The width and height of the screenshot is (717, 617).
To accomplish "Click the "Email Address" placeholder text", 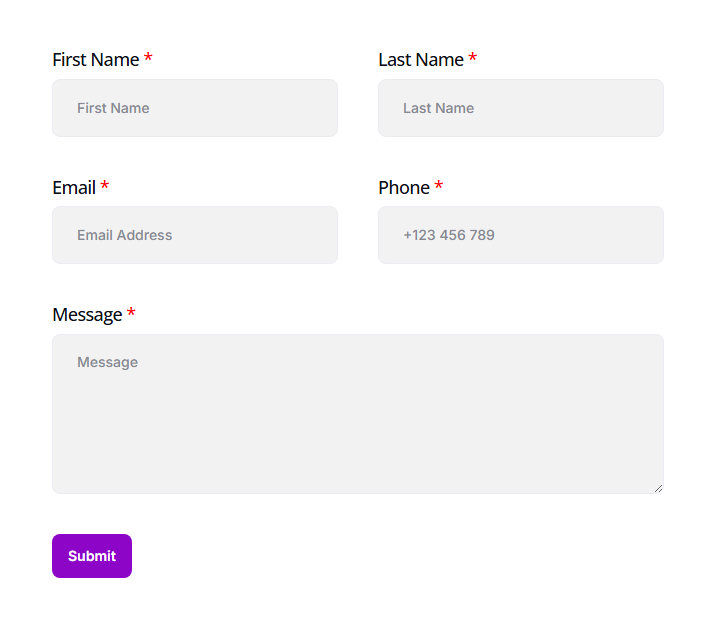I will click(125, 235).
